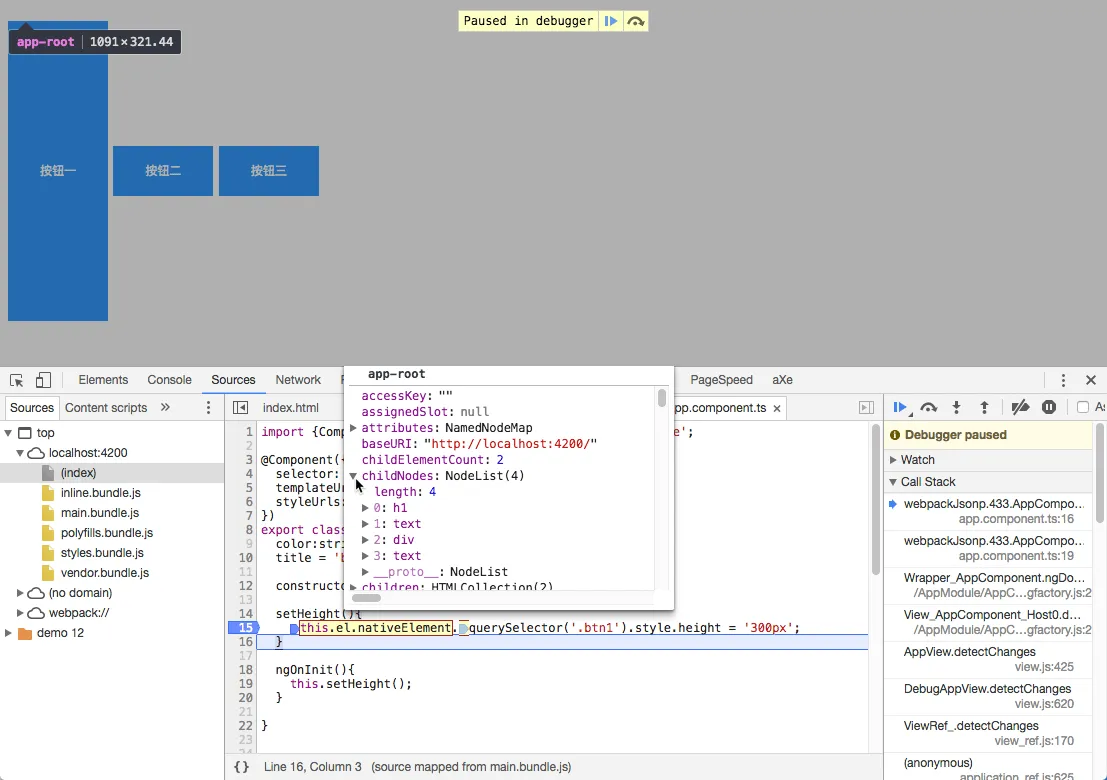This screenshot has height=780, width=1107.
Task: Switch to the Console tab
Action: tap(169, 380)
